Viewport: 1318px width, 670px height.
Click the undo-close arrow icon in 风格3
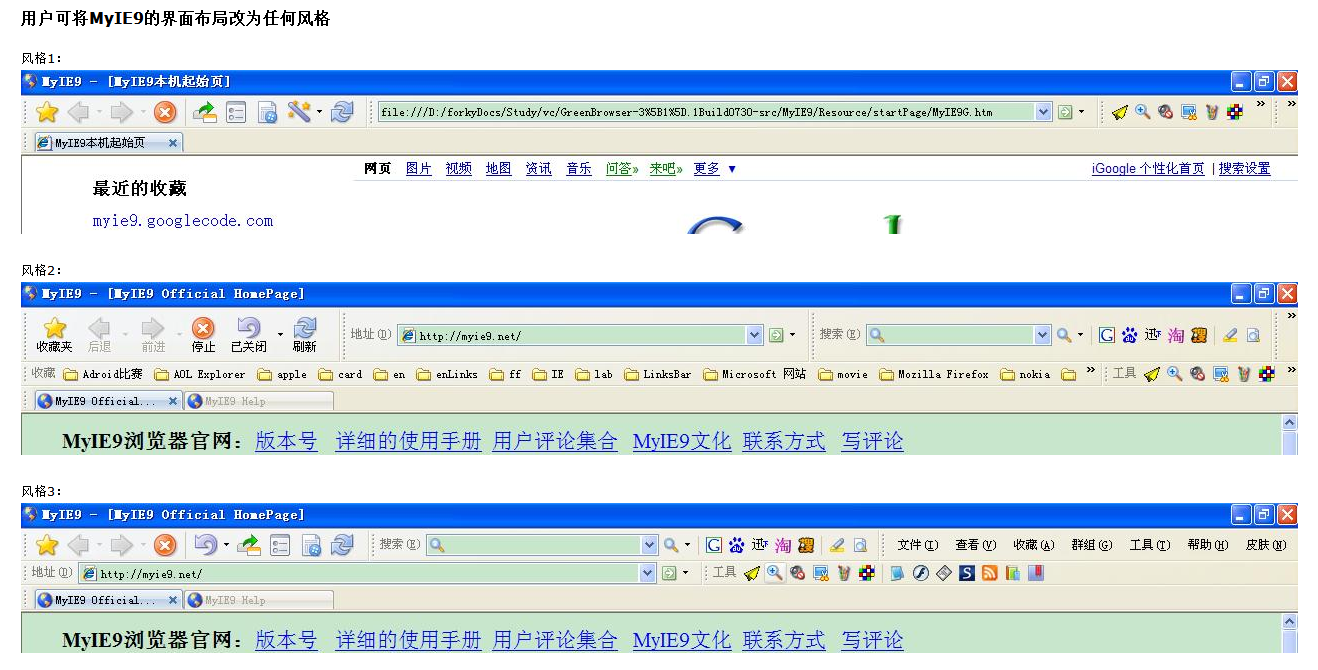pyautogui.click(x=205, y=545)
